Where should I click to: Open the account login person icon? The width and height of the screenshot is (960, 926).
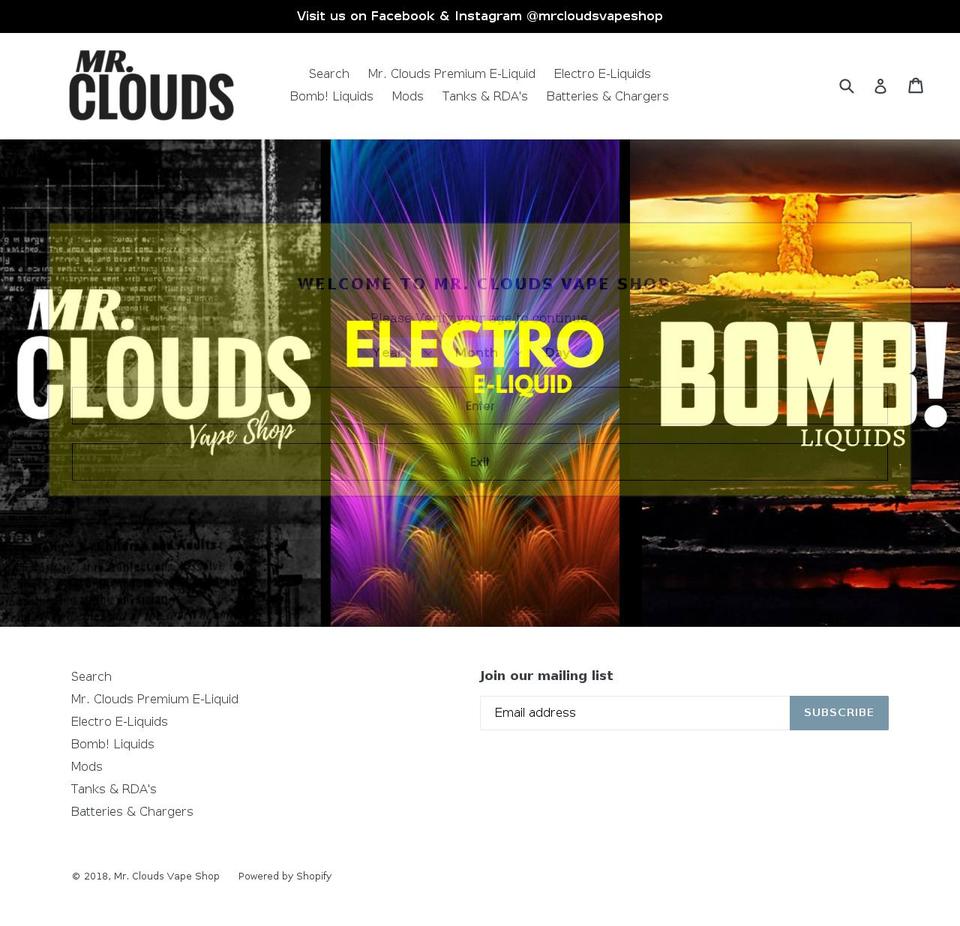click(880, 86)
